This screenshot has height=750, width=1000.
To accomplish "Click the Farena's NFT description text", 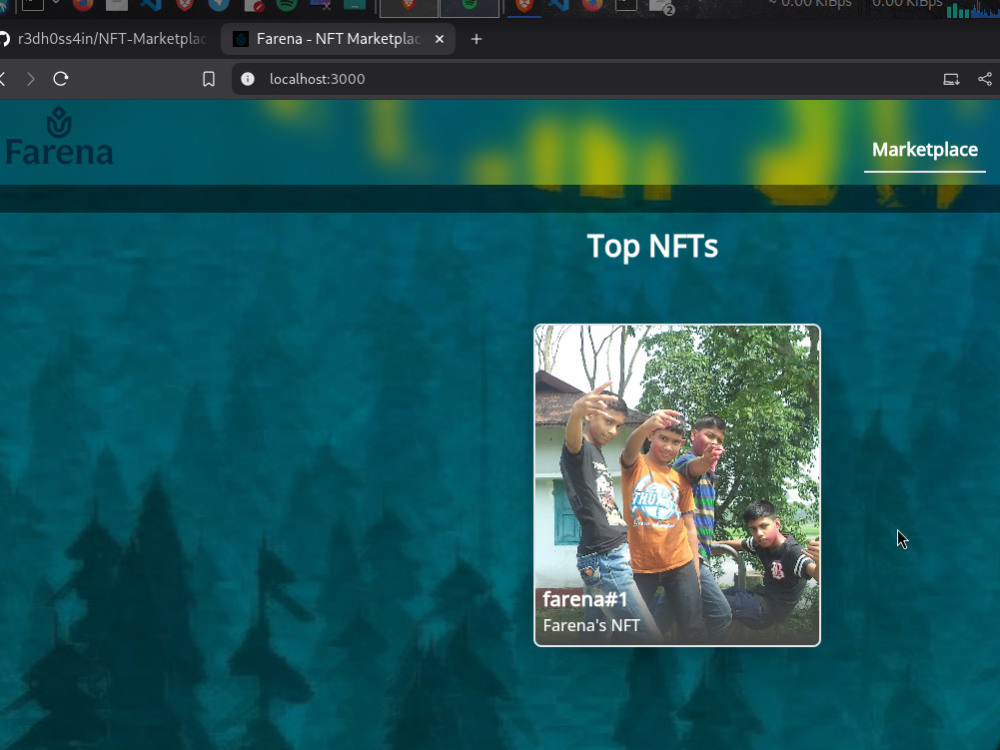I will point(591,626).
